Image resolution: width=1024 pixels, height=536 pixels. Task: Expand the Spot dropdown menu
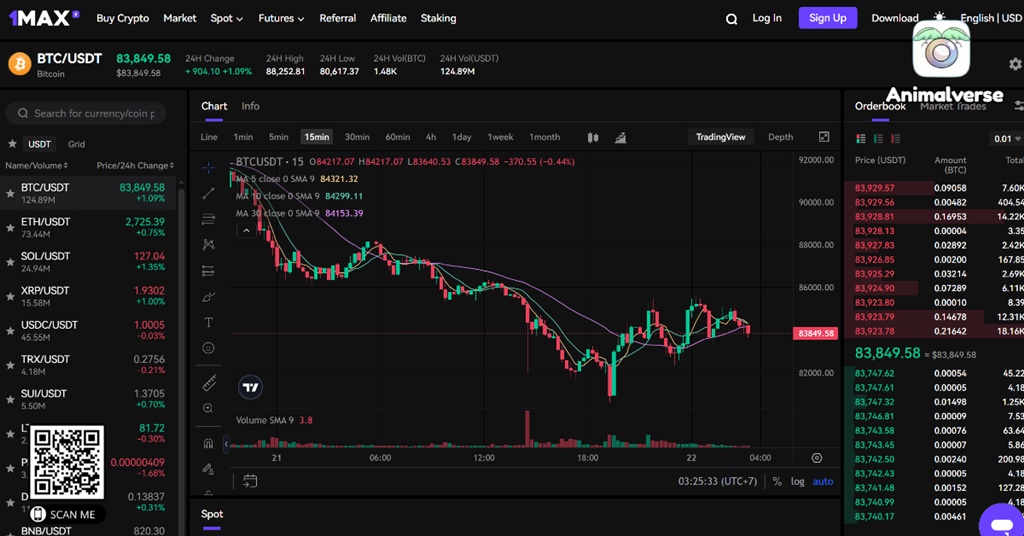pyautogui.click(x=227, y=18)
